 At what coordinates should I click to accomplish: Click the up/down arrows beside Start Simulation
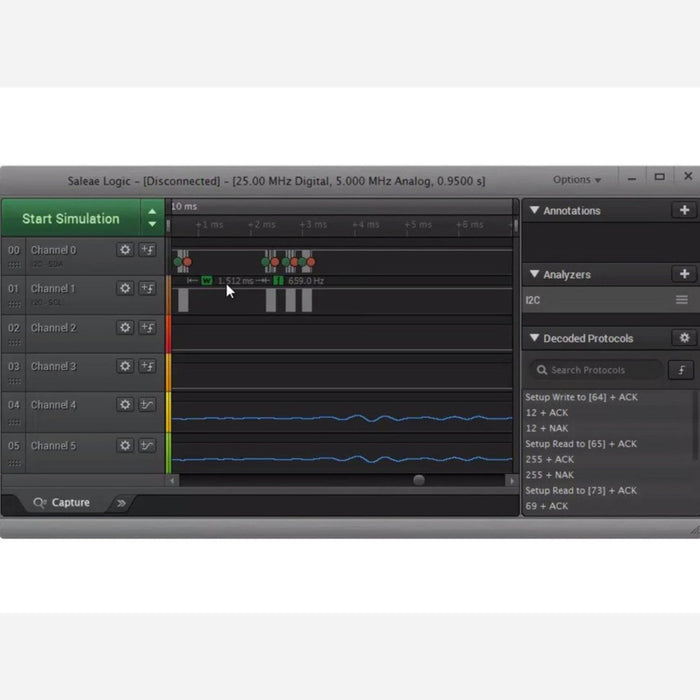pos(152,218)
